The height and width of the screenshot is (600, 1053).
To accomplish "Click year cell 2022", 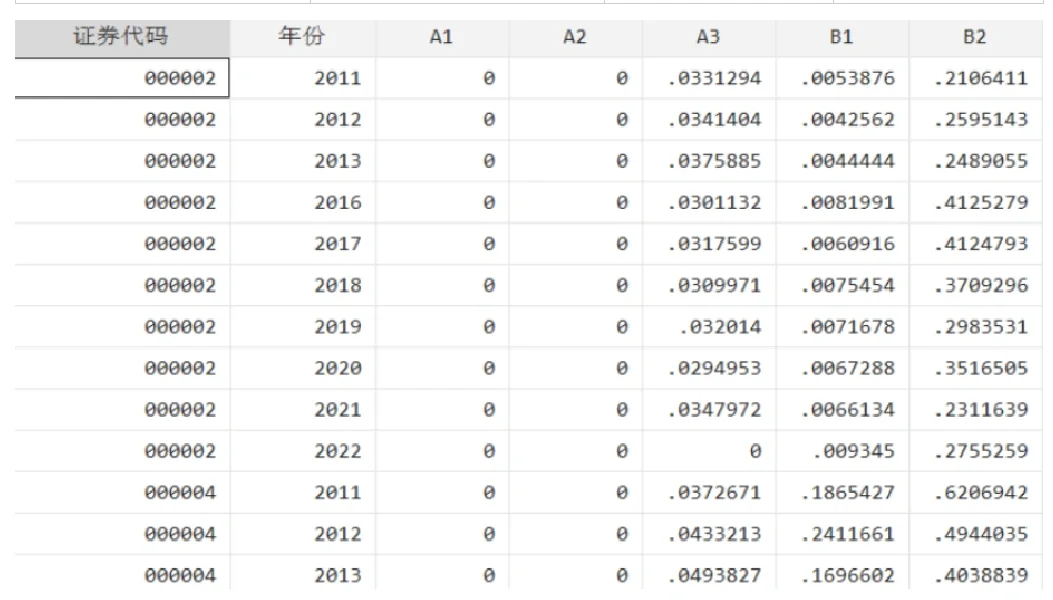I will [x=302, y=452].
